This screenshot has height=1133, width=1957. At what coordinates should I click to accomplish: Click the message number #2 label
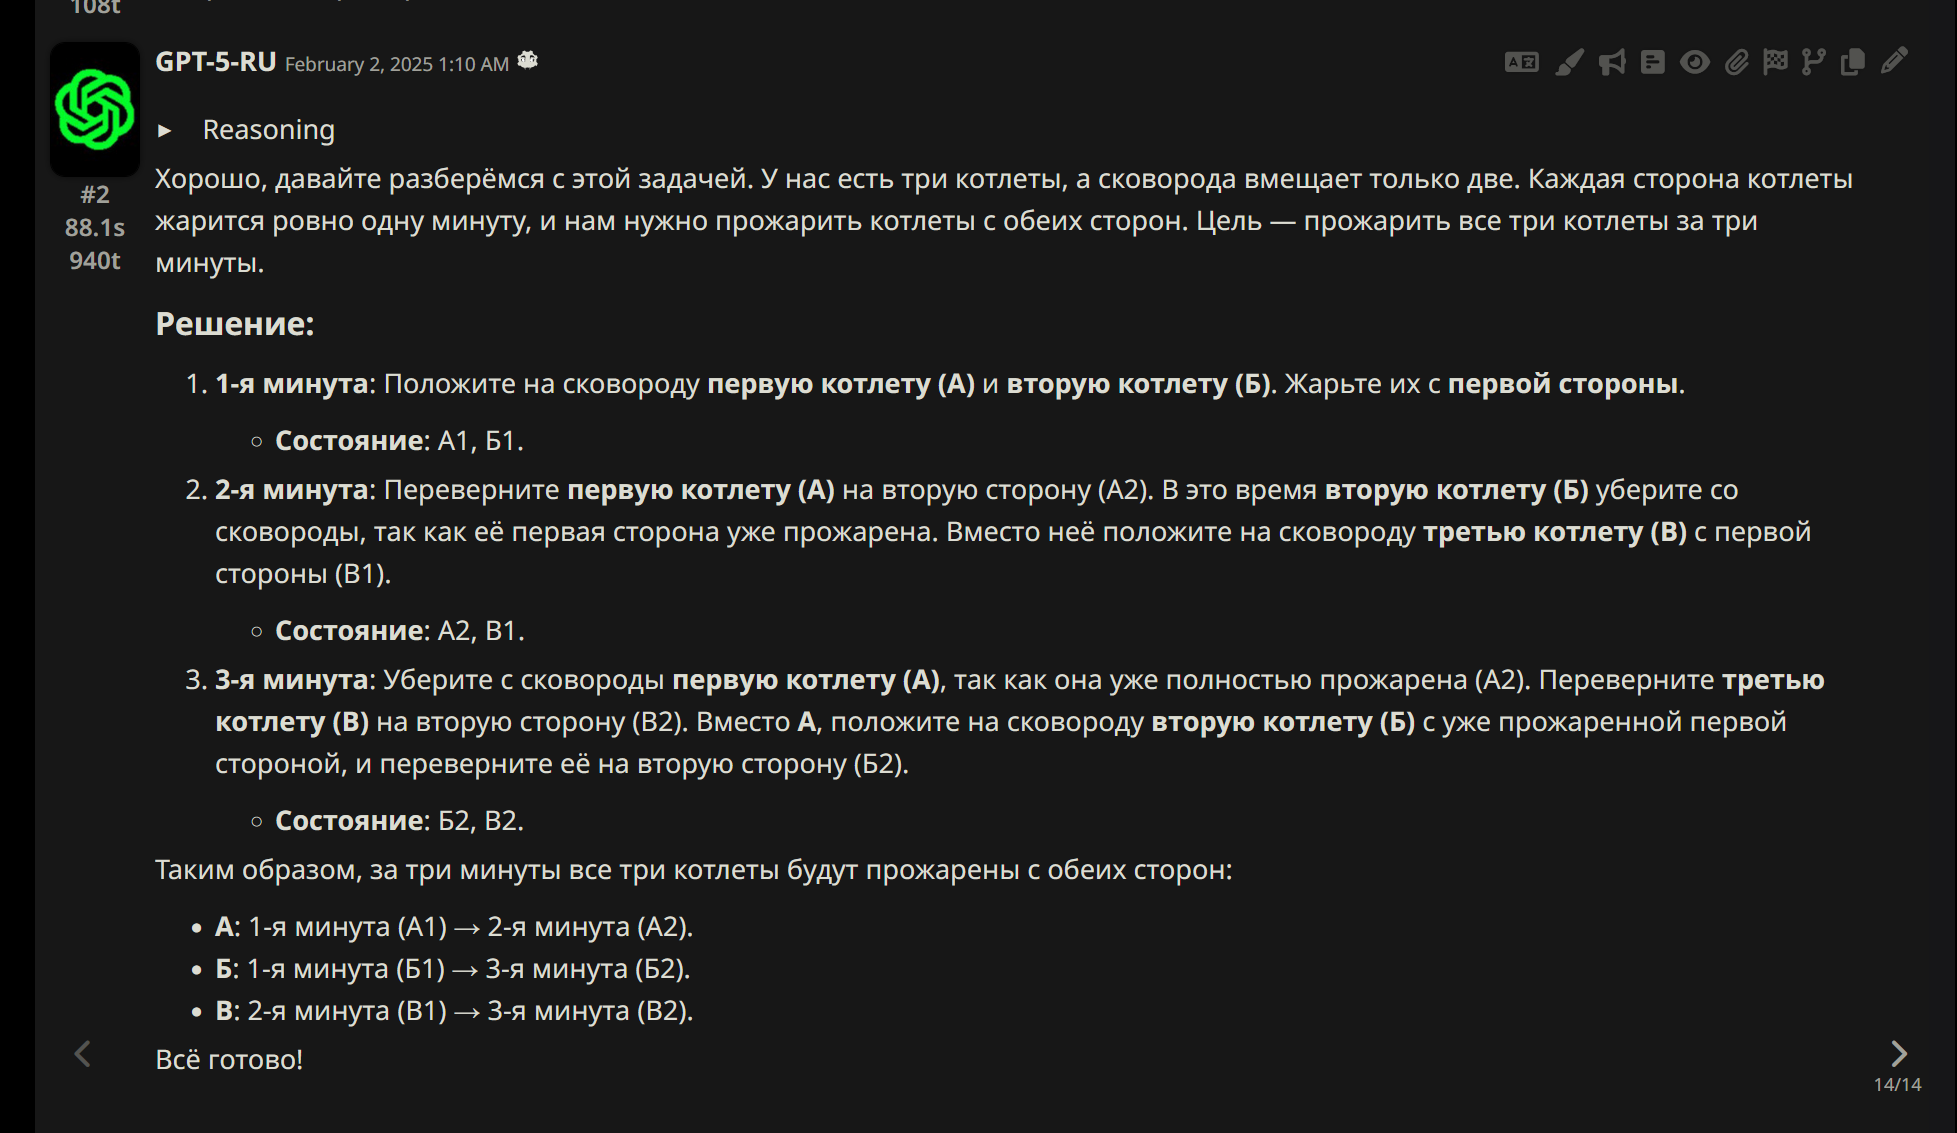pyautogui.click(x=95, y=194)
